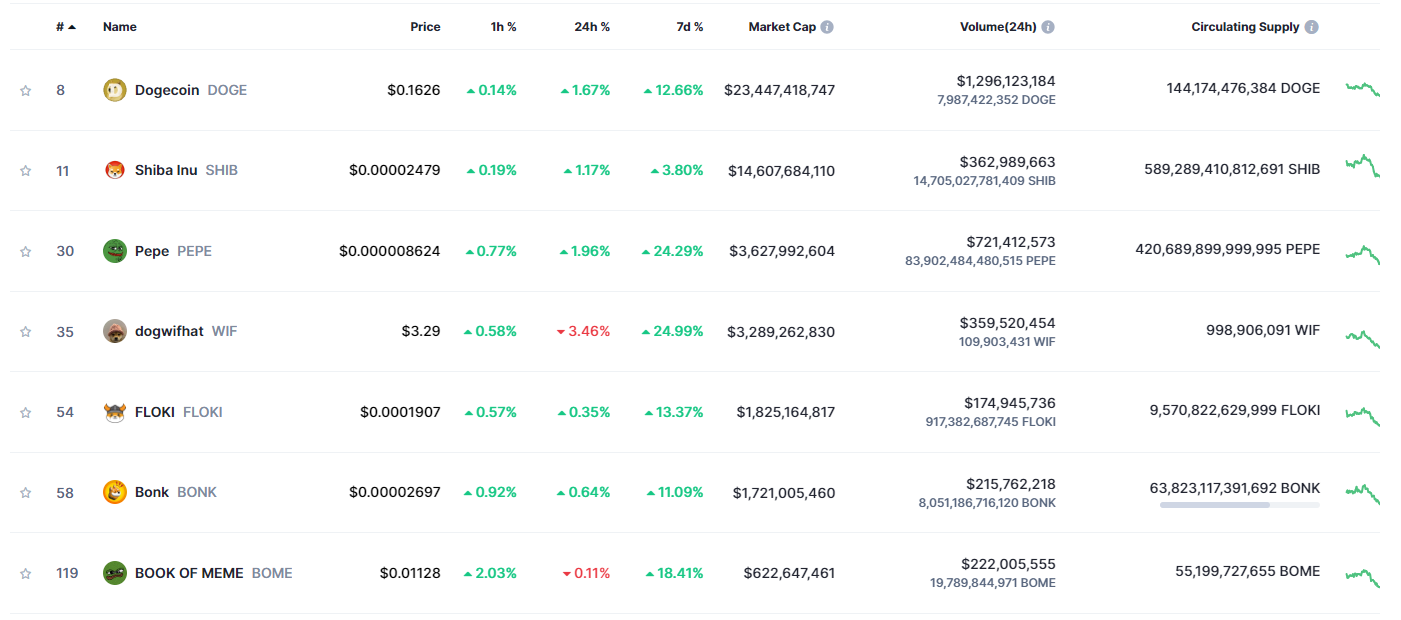1401x620 pixels.
Task: Add Dogecoin to watchlist with star
Action: click(x=25, y=90)
